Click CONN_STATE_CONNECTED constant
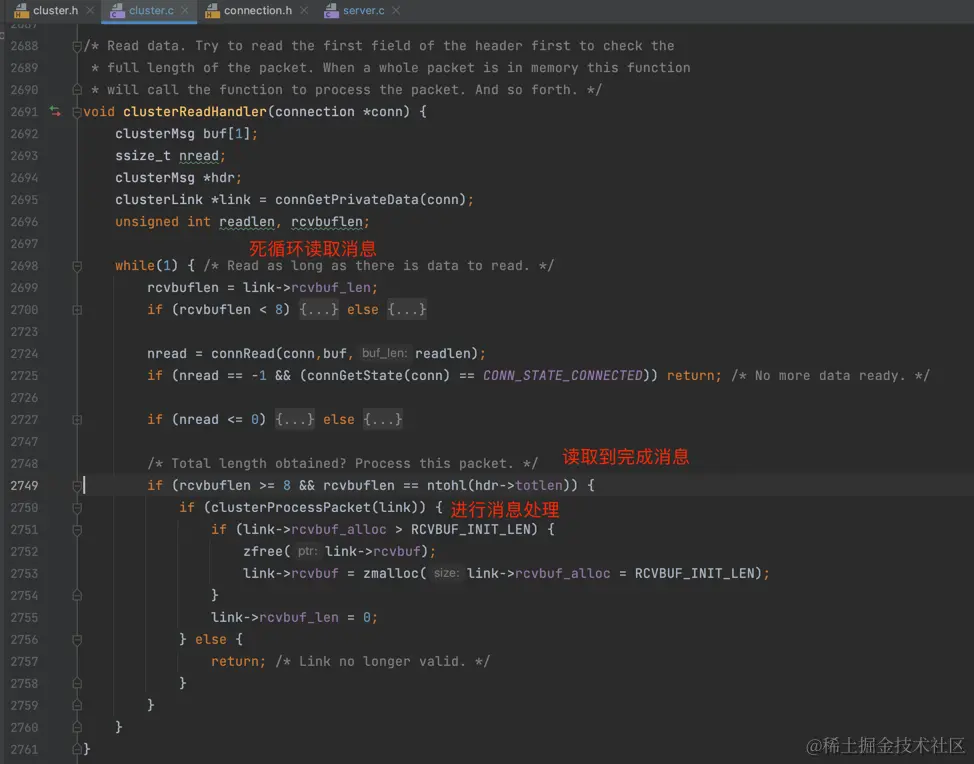Viewport: 974px width, 764px height. tap(563, 375)
